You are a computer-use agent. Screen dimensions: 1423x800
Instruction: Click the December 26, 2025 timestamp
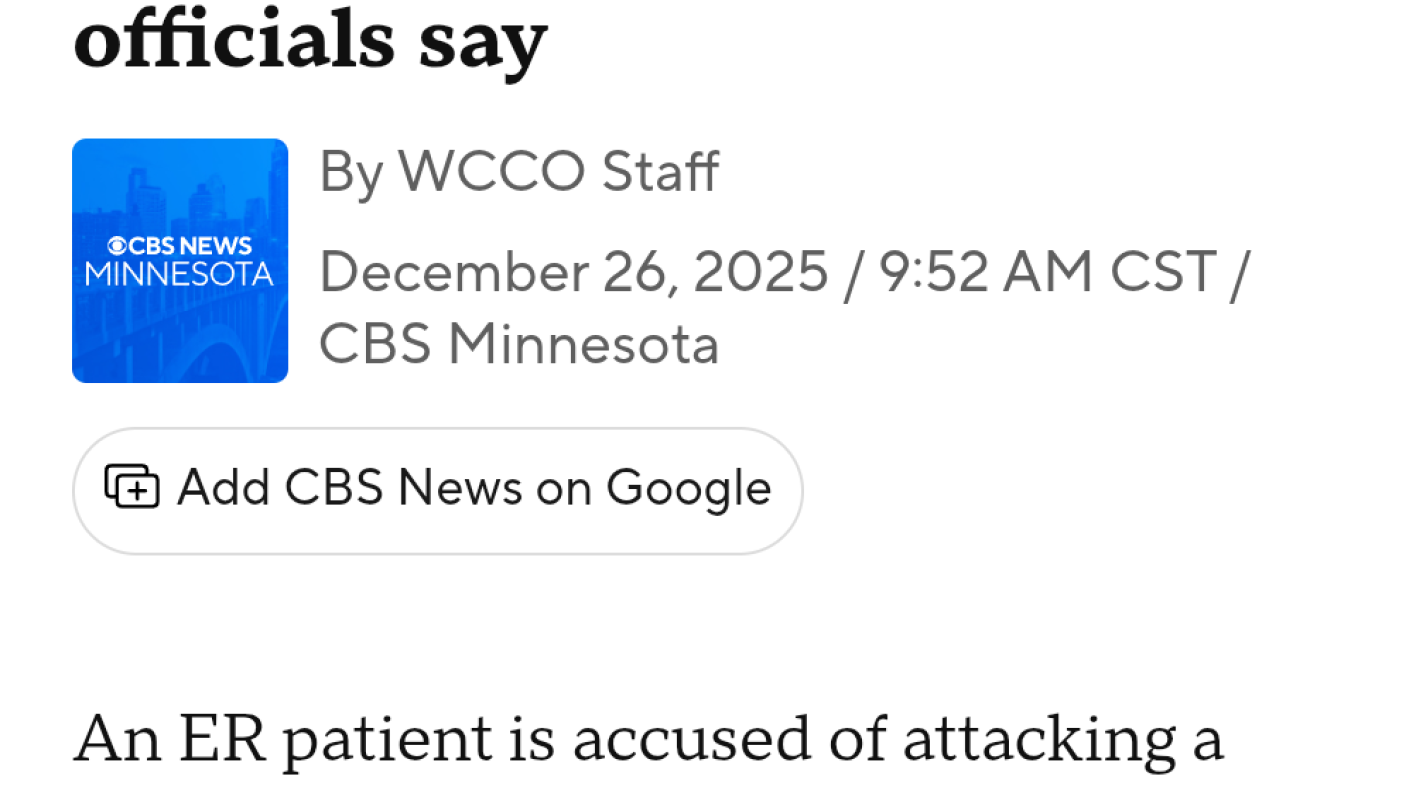coord(572,271)
